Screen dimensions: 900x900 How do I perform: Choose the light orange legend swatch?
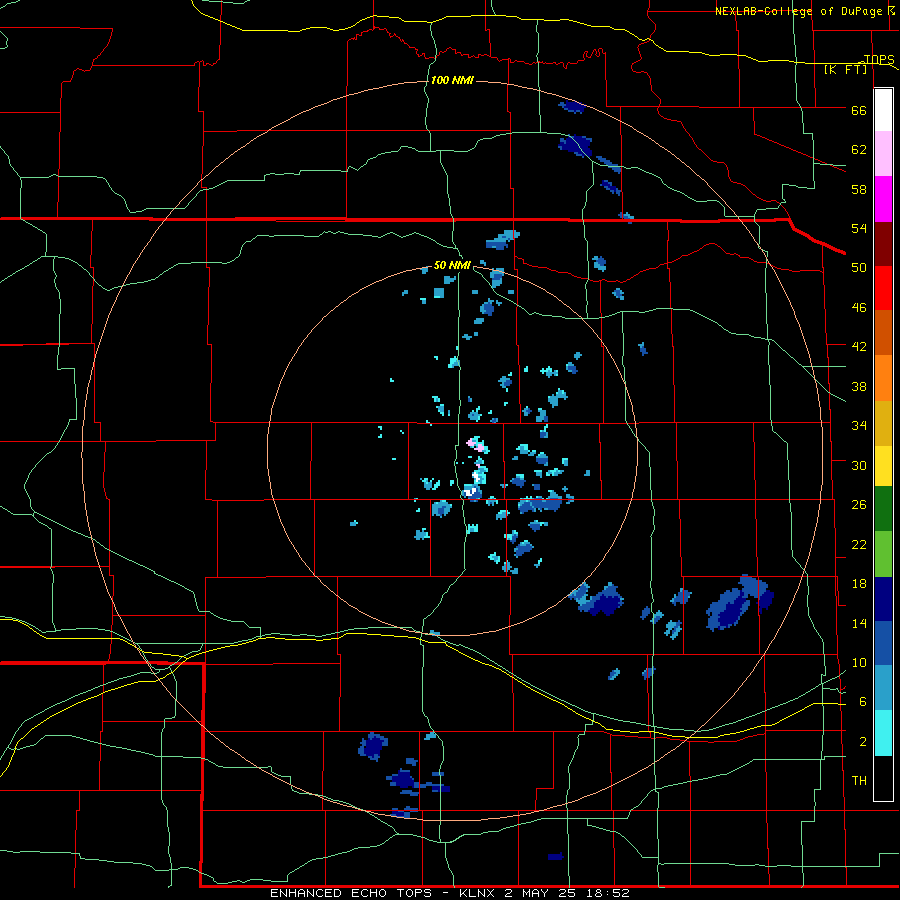tap(883, 378)
